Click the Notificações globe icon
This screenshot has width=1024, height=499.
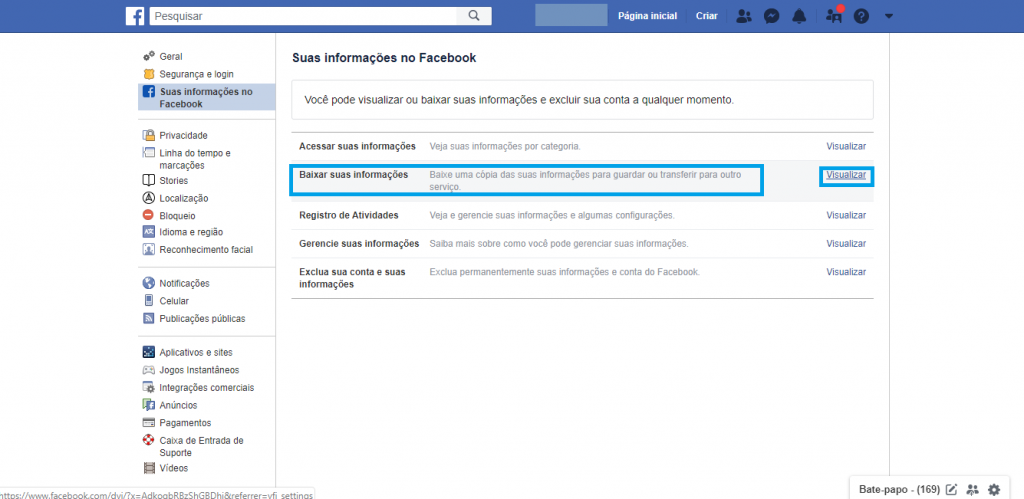tap(149, 283)
